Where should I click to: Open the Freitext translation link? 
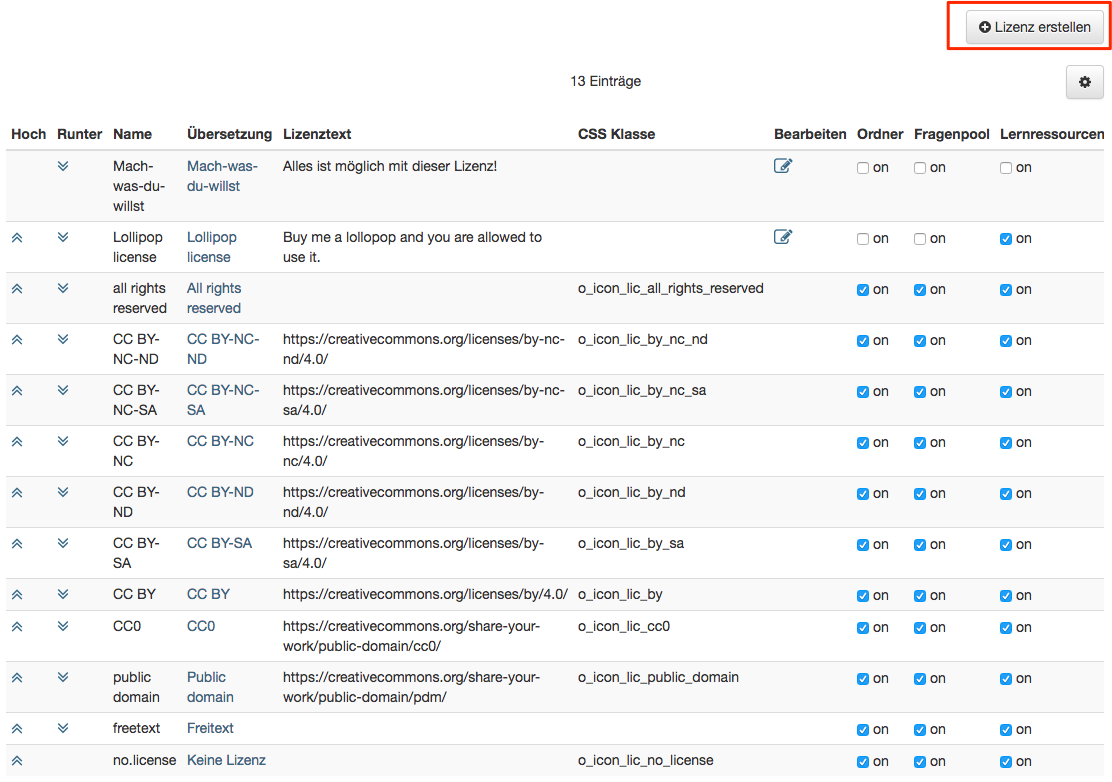pyautogui.click(x=210, y=728)
